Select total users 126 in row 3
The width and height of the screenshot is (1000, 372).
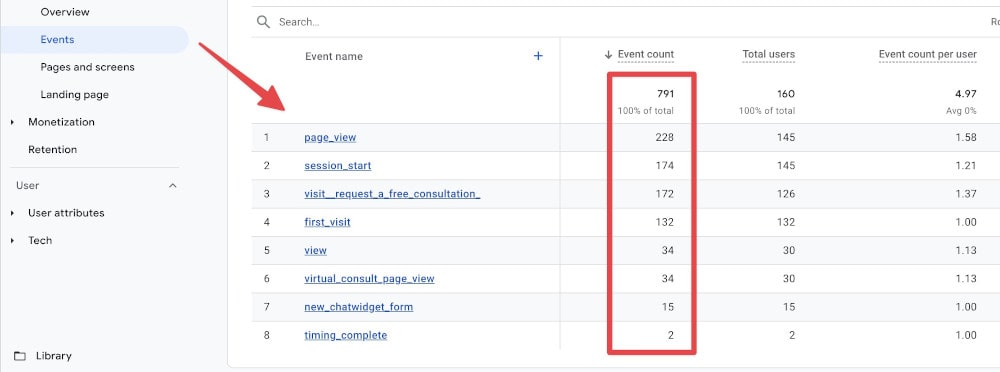[x=786, y=194]
